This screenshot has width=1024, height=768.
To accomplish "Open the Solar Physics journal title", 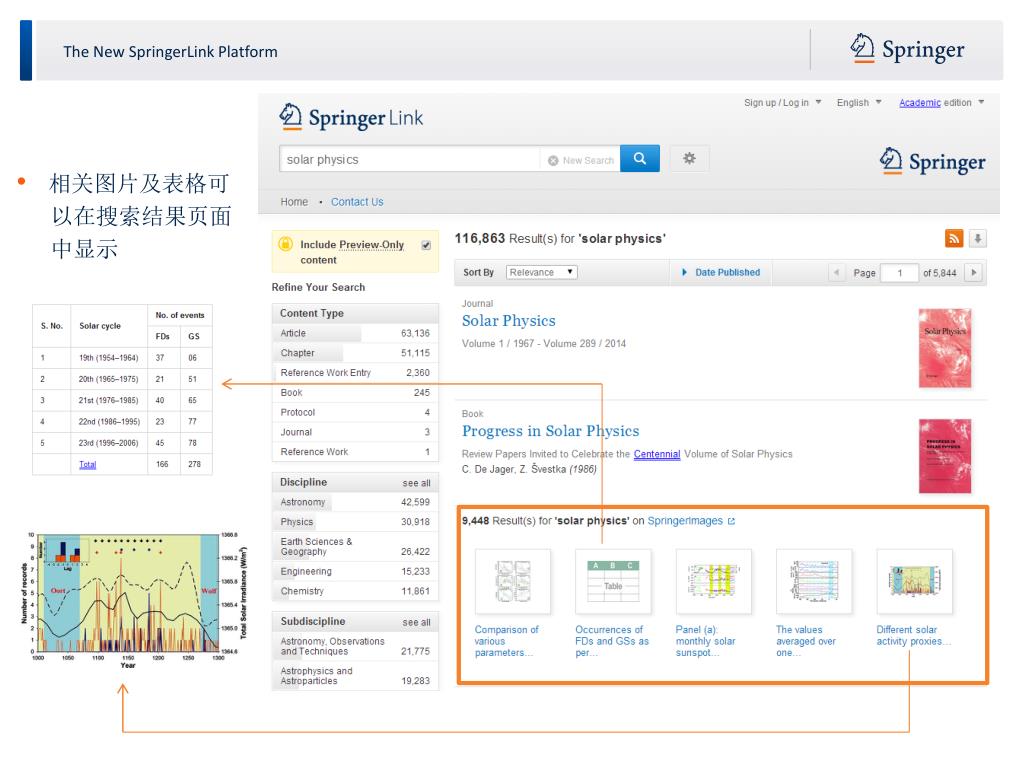I will click(508, 321).
